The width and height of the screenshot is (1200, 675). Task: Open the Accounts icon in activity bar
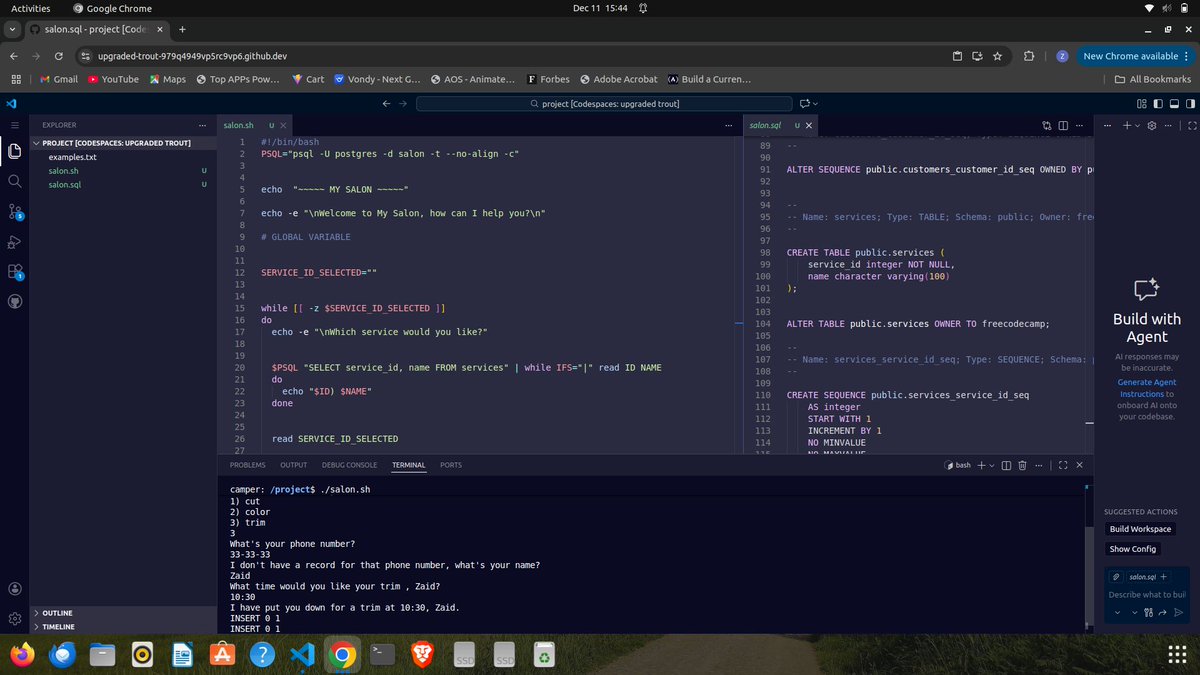click(14, 589)
